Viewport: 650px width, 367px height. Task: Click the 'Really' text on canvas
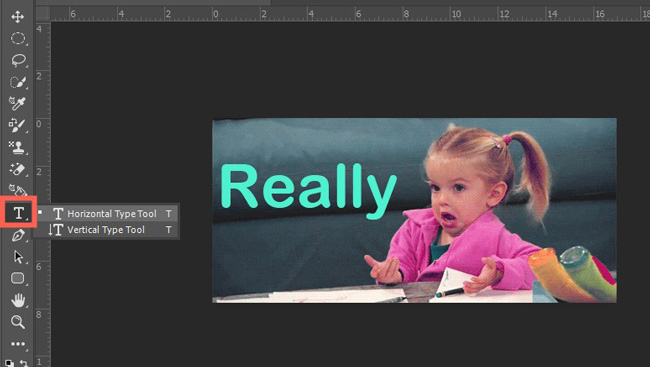[x=308, y=190]
